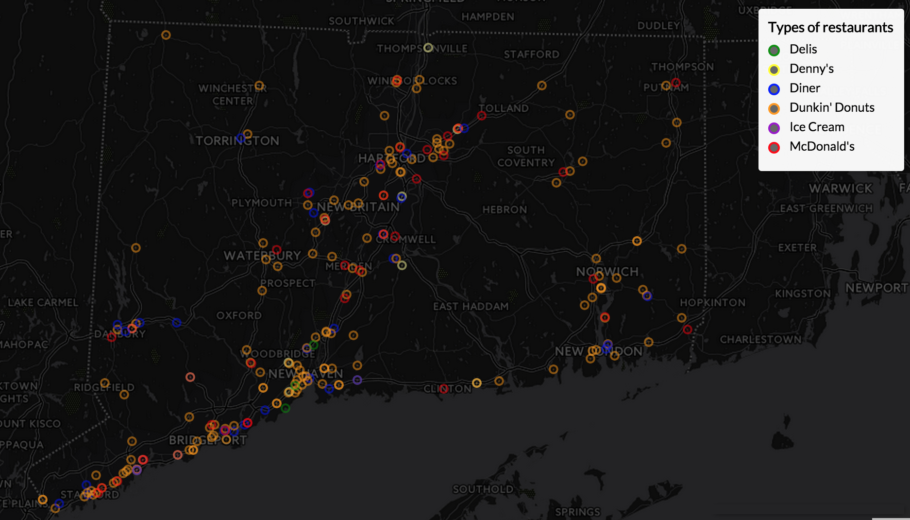This screenshot has height=520, width=910.
Task: Click the 'TORRINGTON' map label
Action: click(x=237, y=141)
